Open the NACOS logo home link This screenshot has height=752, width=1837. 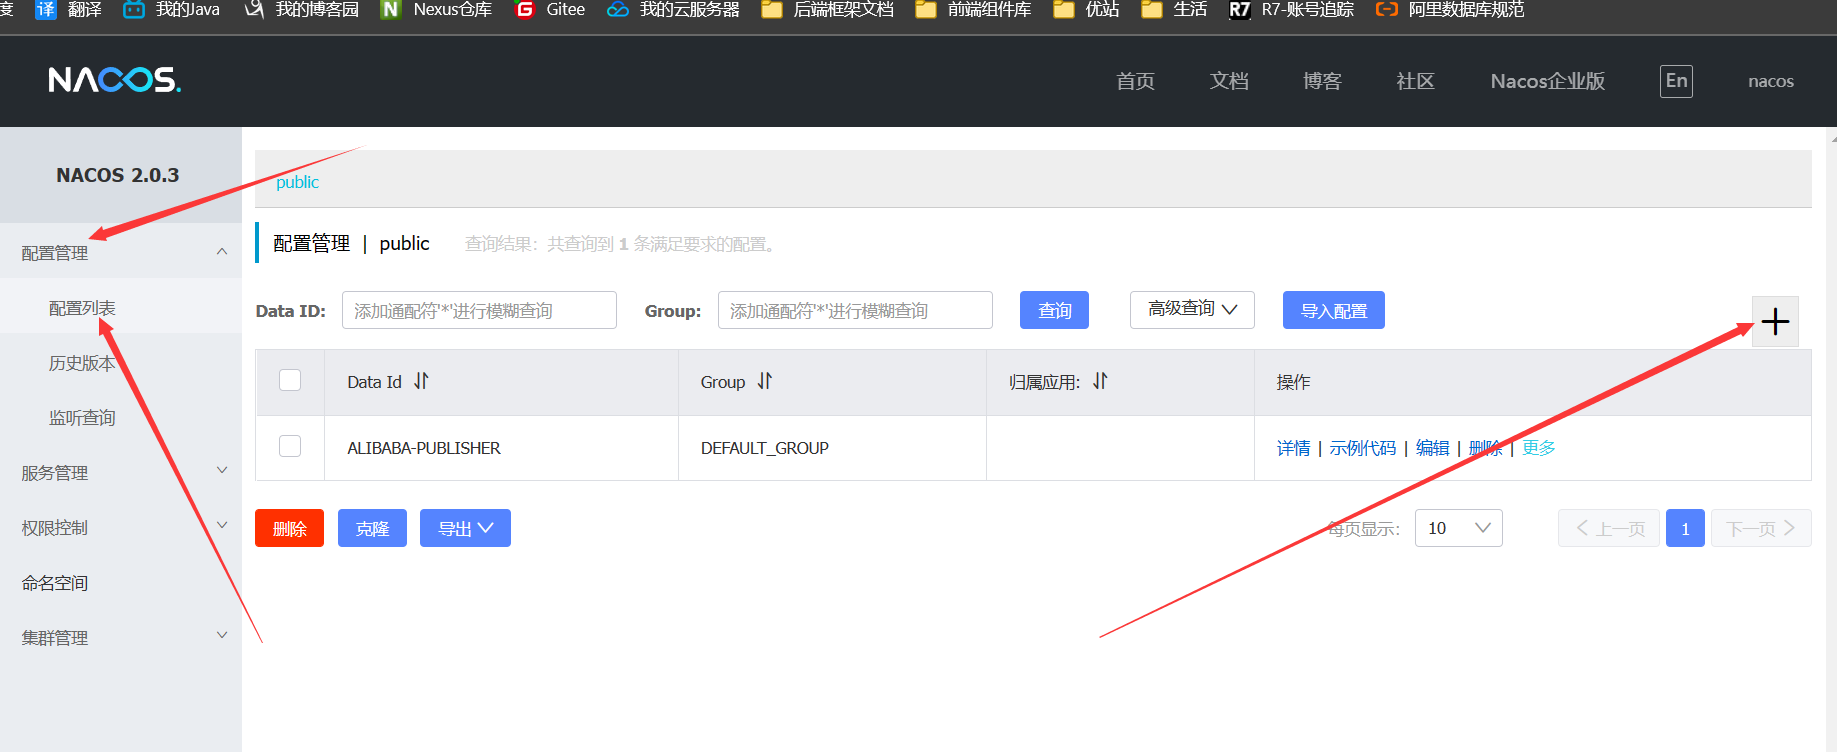click(x=114, y=80)
